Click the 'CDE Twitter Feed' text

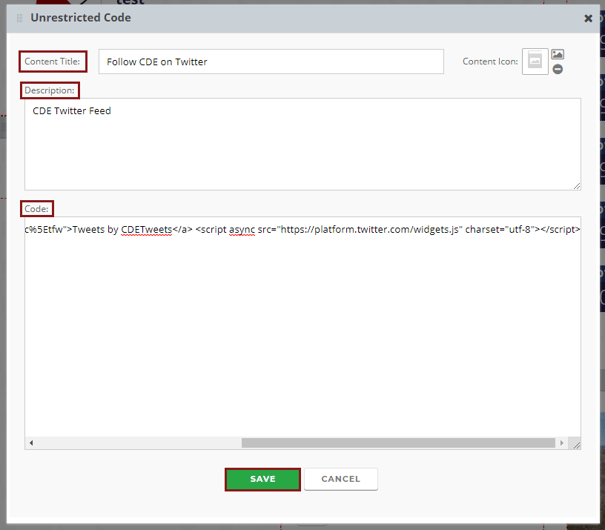point(72,111)
